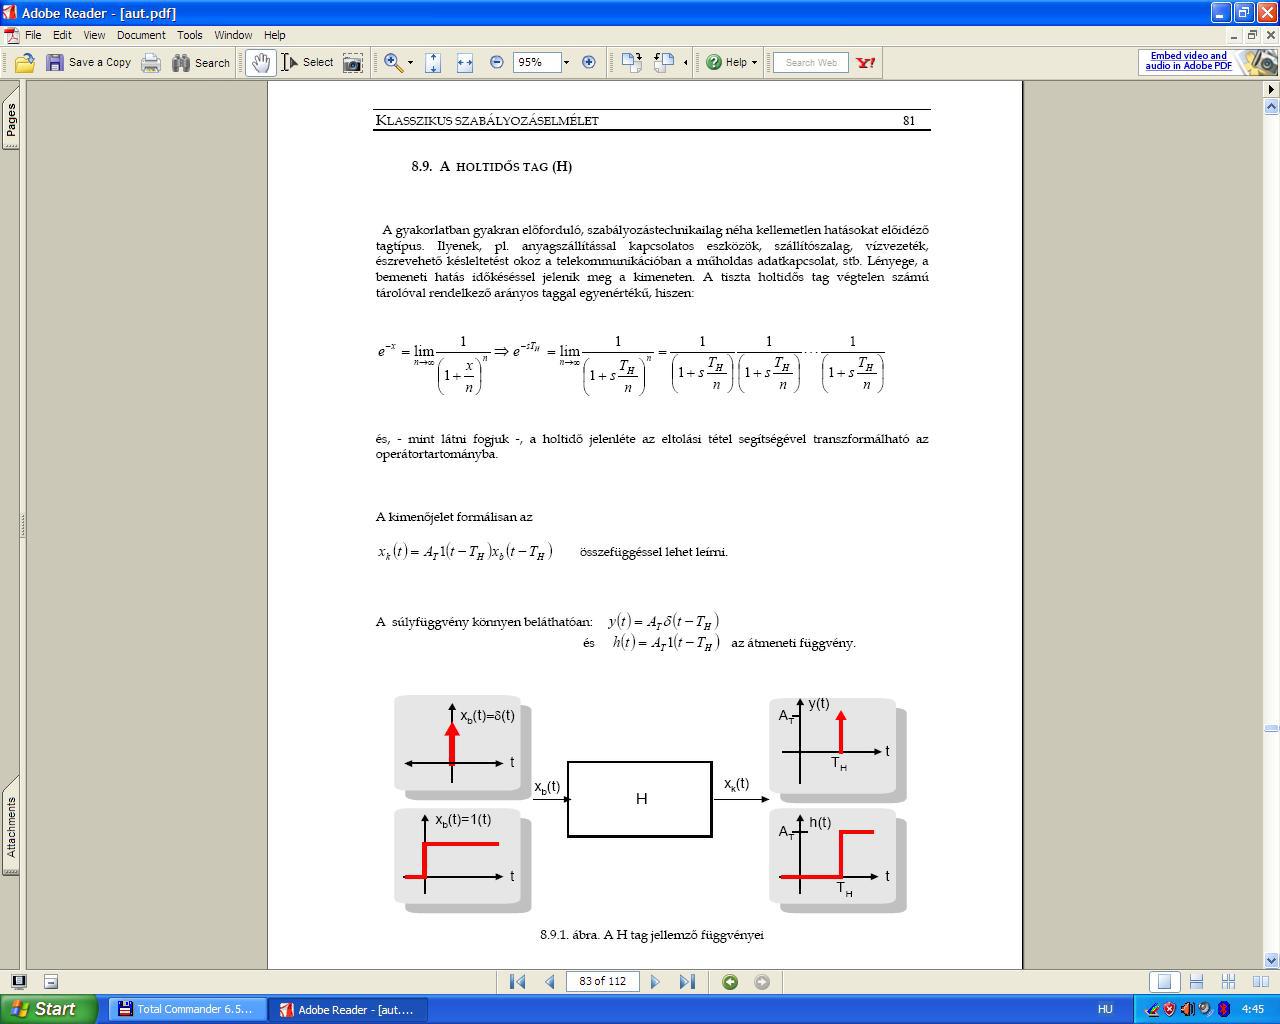Set view to Fit Width
Image resolution: width=1280 pixels, height=1024 pixels.
click(x=465, y=63)
